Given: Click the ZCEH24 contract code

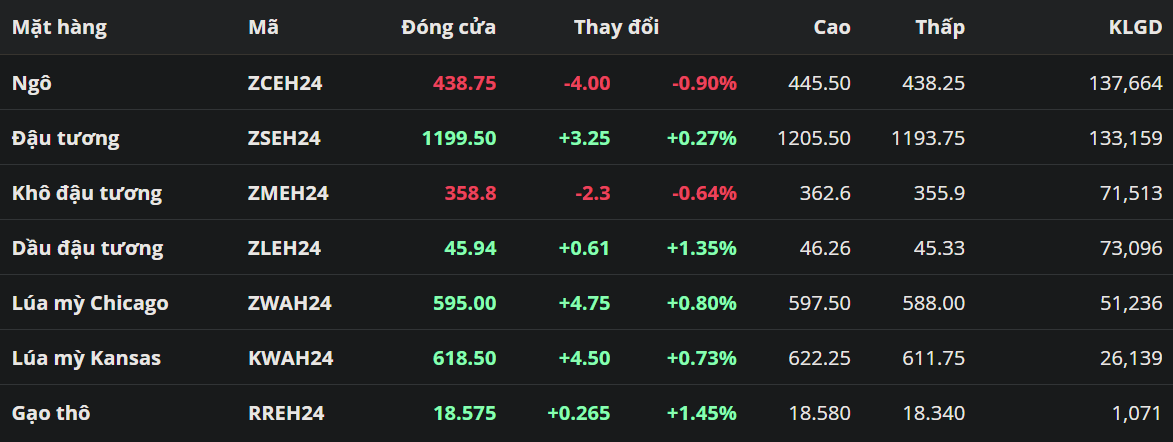Looking at the screenshot, I should [x=284, y=83].
